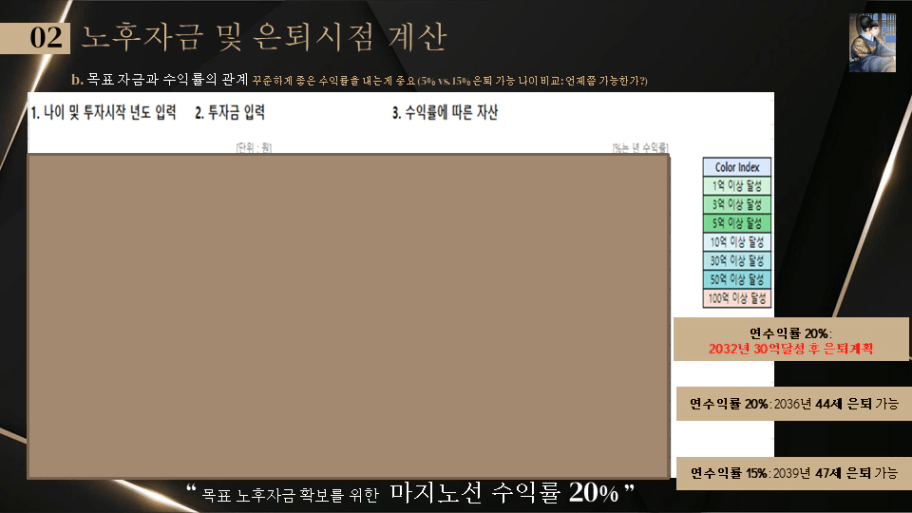This screenshot has height=513, width=912.
Task: Select the 5억 이상 달성 color swatch
Action: click(x=737, y=223)
